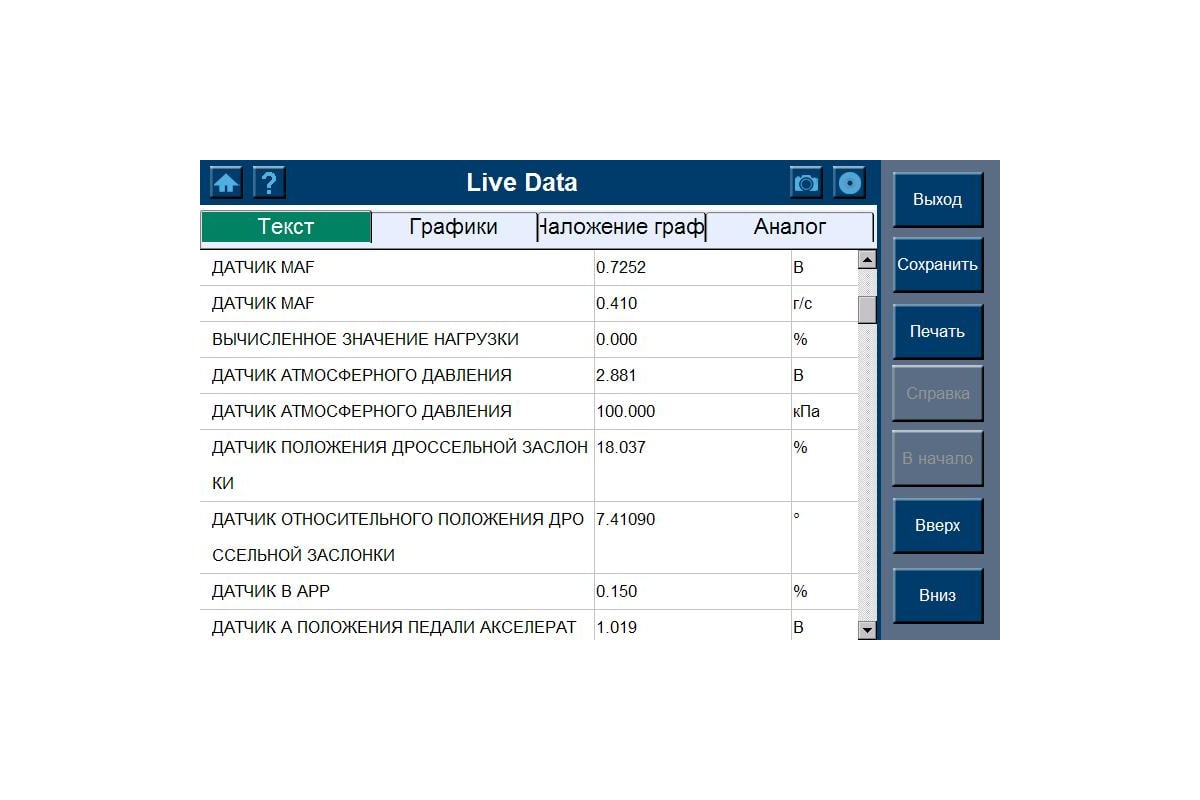Click the value 0.000
The height and width of the screenshot is (800, 1200).
(617, 340)
